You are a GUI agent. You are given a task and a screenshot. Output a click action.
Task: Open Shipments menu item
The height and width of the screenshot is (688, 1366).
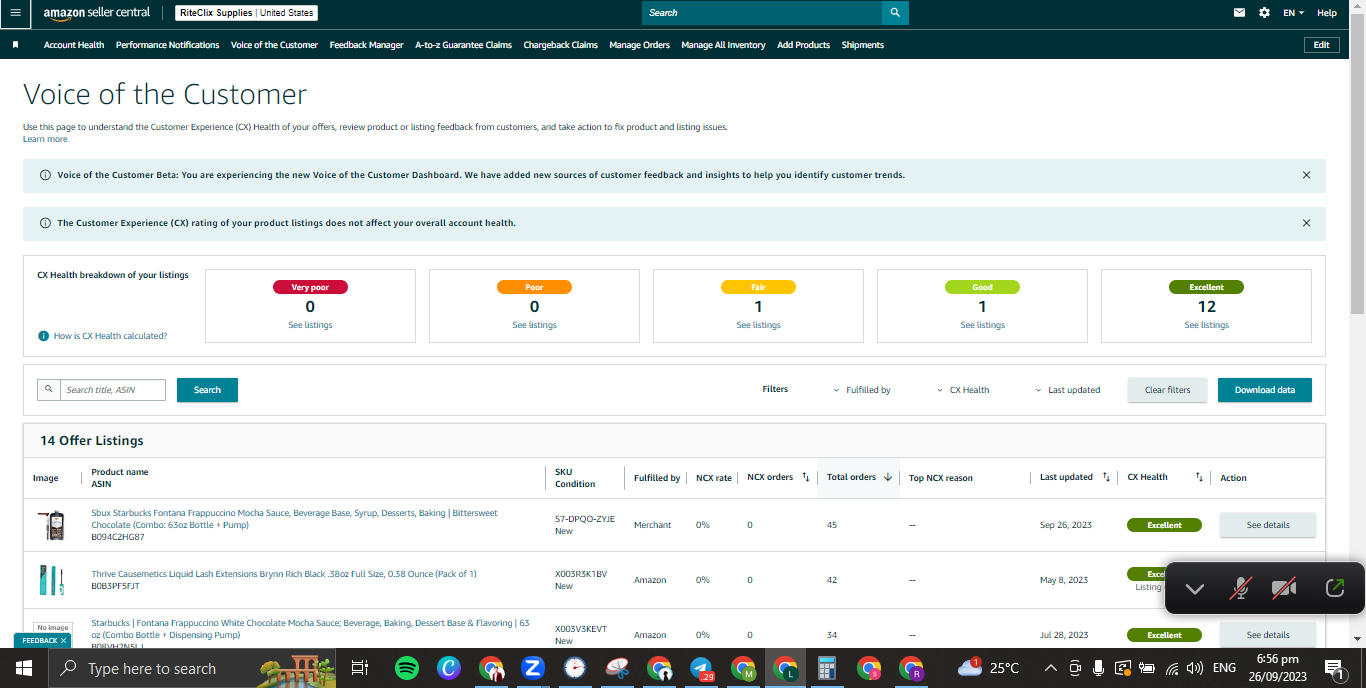coord(863,45)
